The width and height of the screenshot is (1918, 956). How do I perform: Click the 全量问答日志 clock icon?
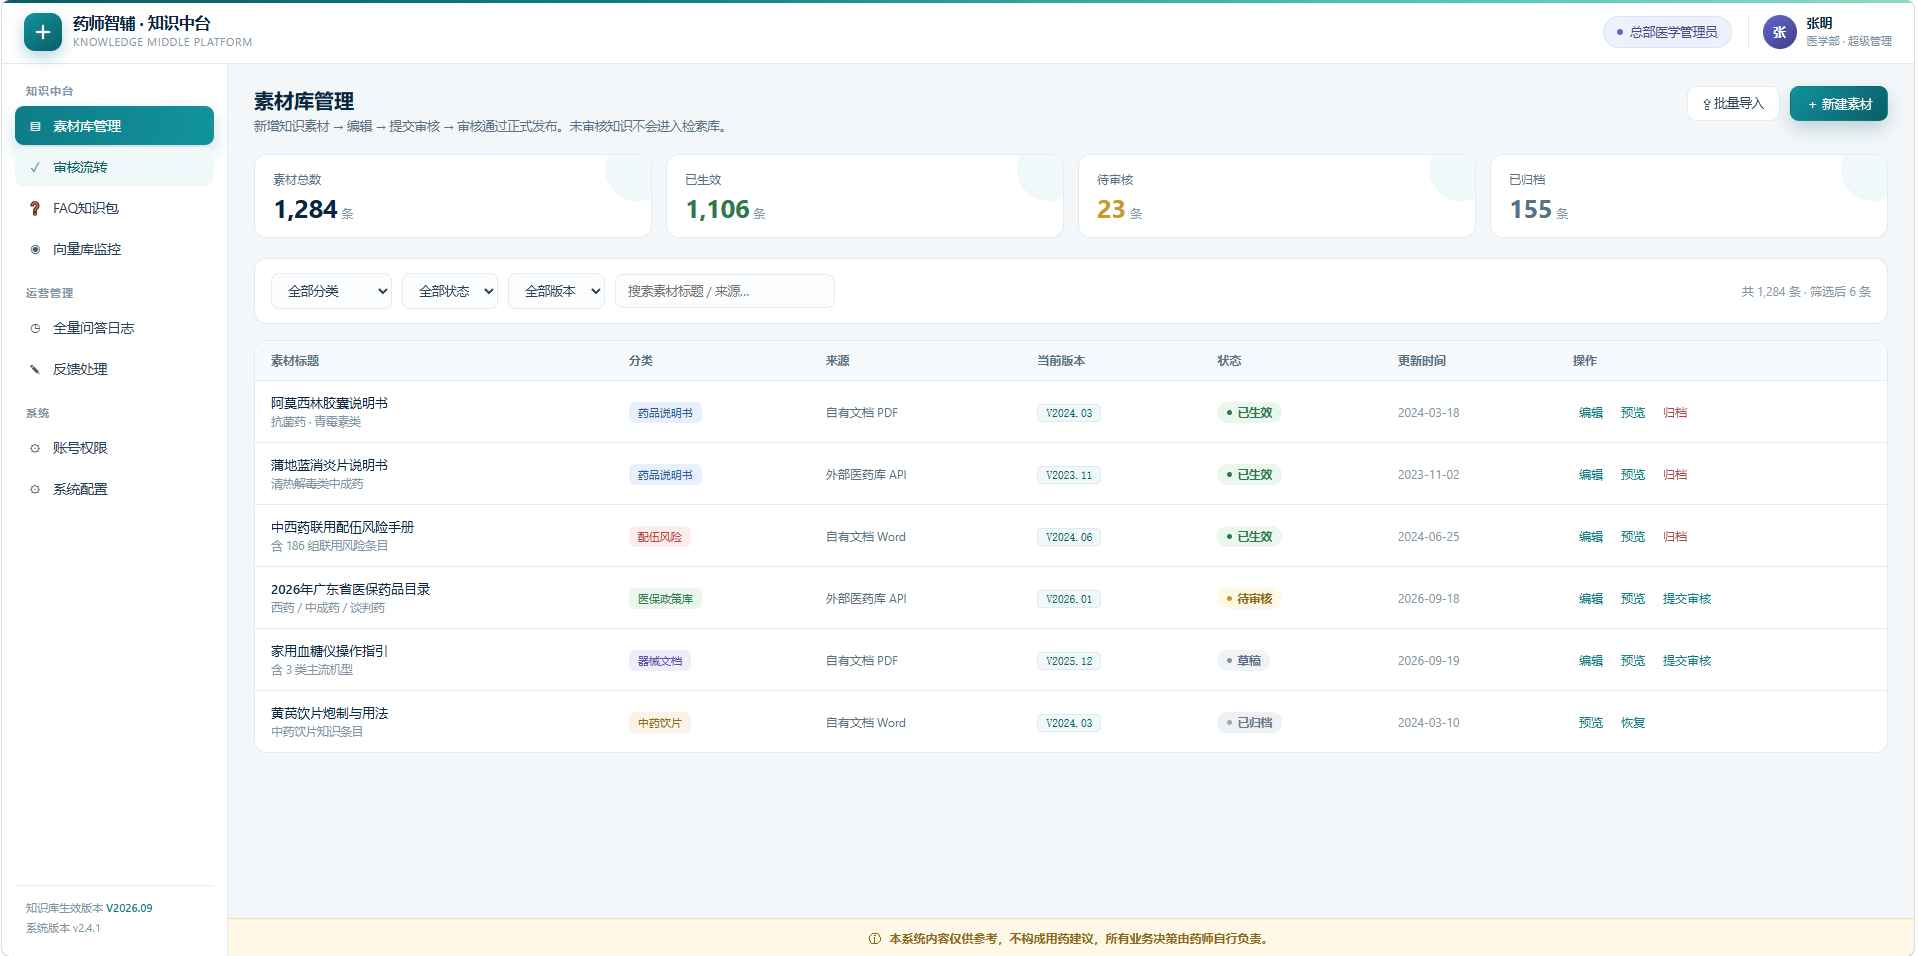35,328
